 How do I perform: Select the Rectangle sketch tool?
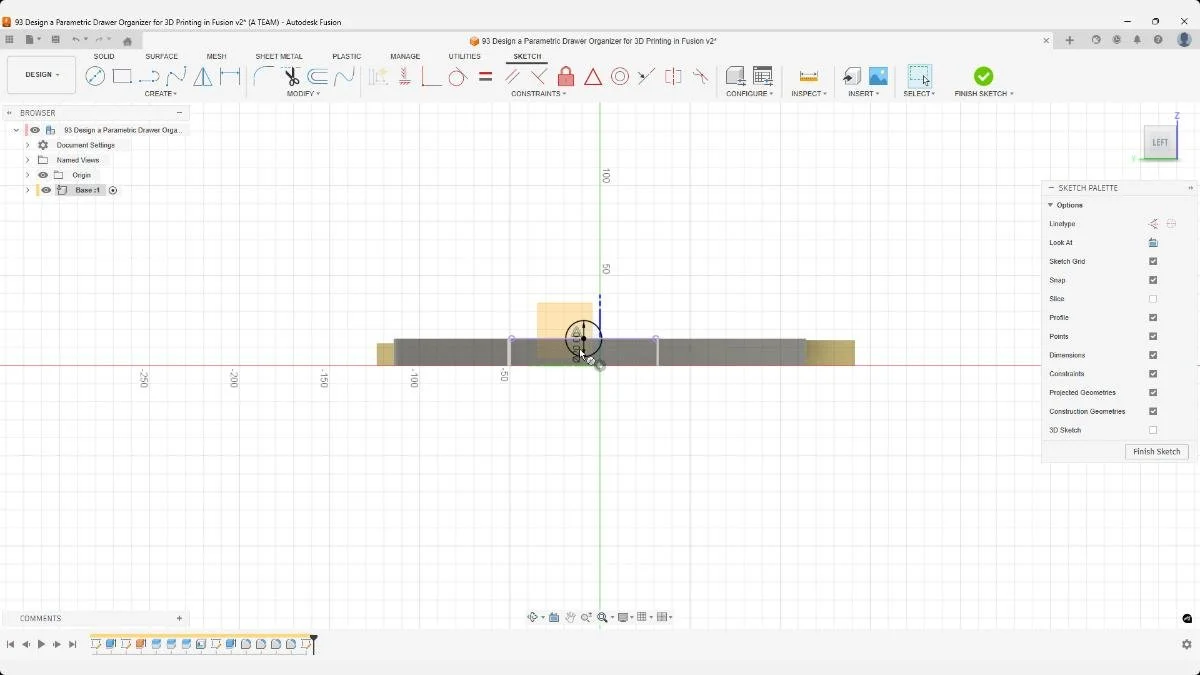click(124, 76)
